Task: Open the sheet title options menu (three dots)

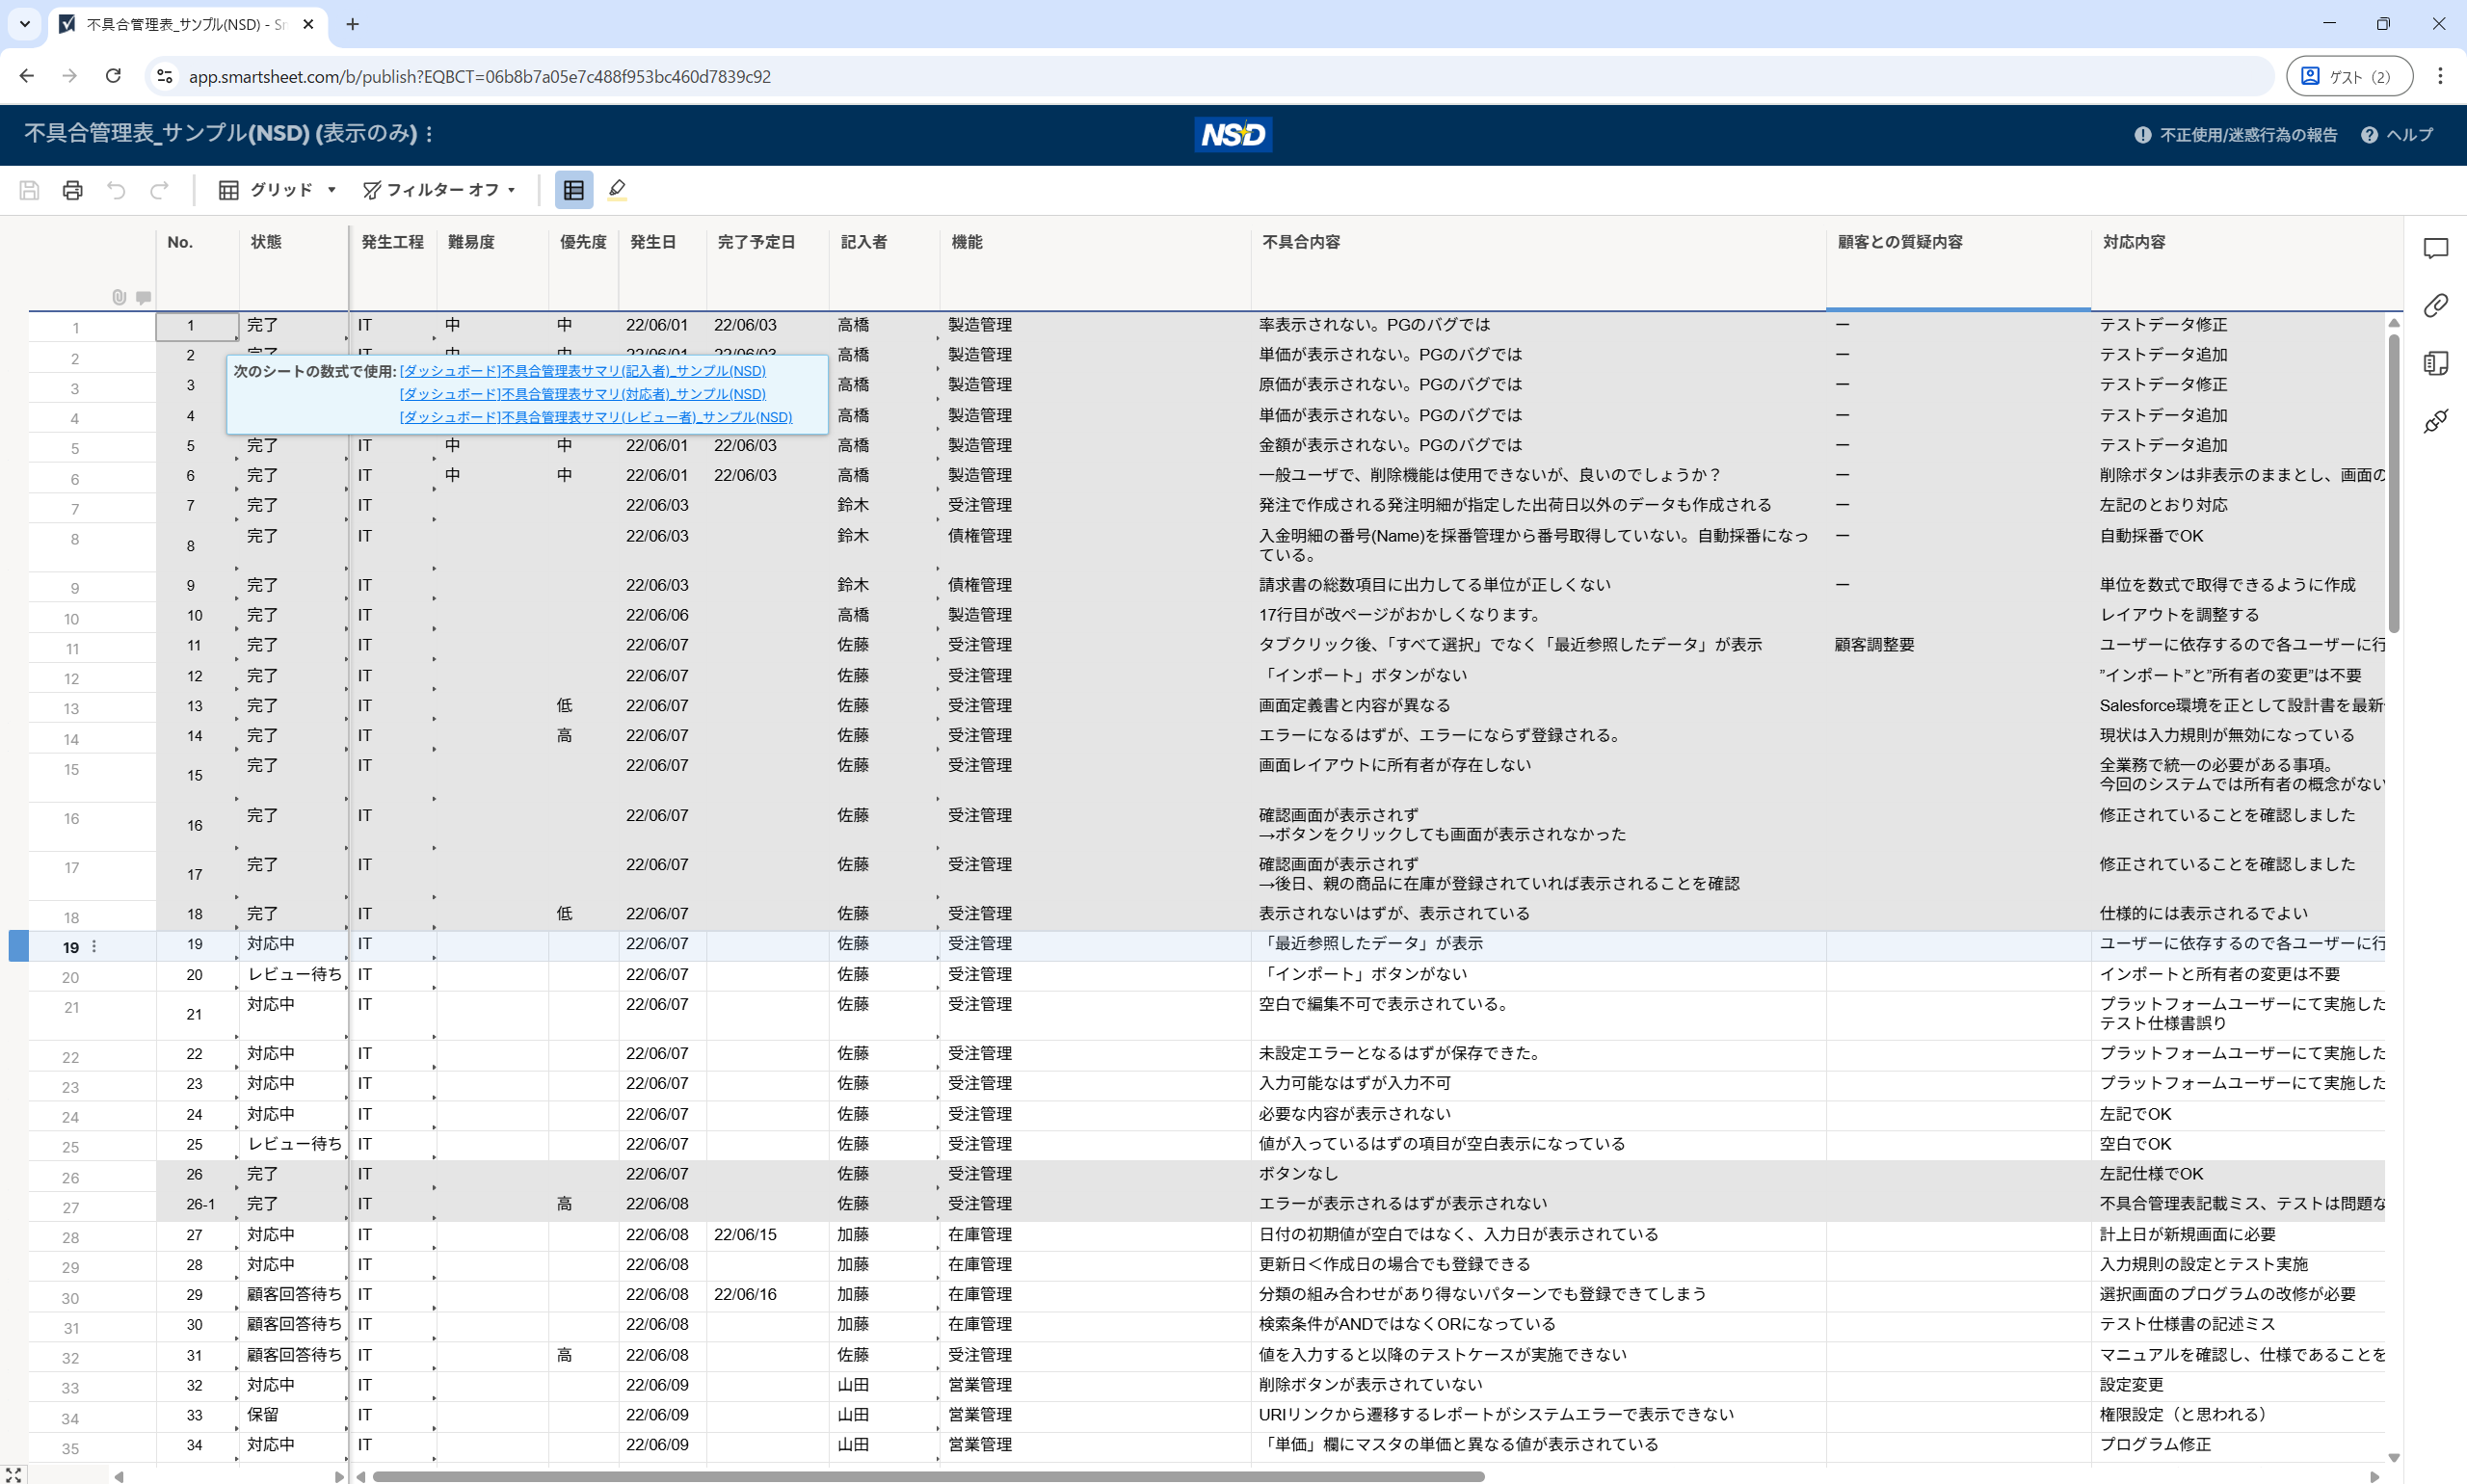Action: coord(429,134)
